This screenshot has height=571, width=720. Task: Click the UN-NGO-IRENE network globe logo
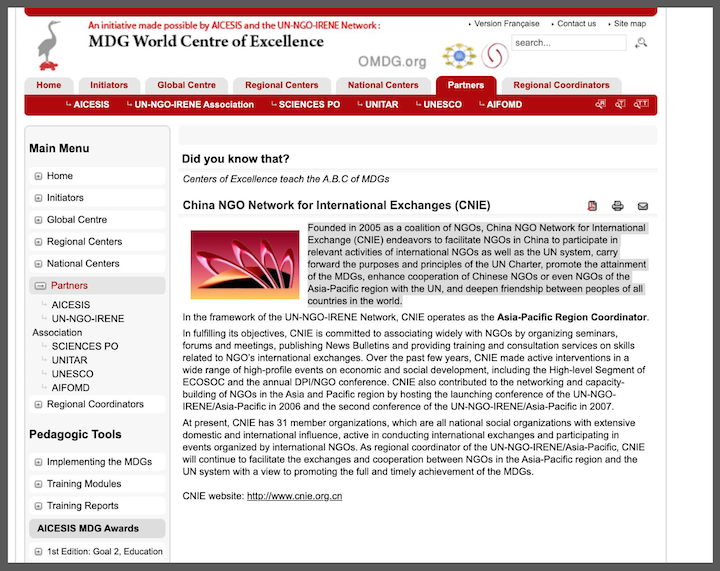click(x=459, y=55)
